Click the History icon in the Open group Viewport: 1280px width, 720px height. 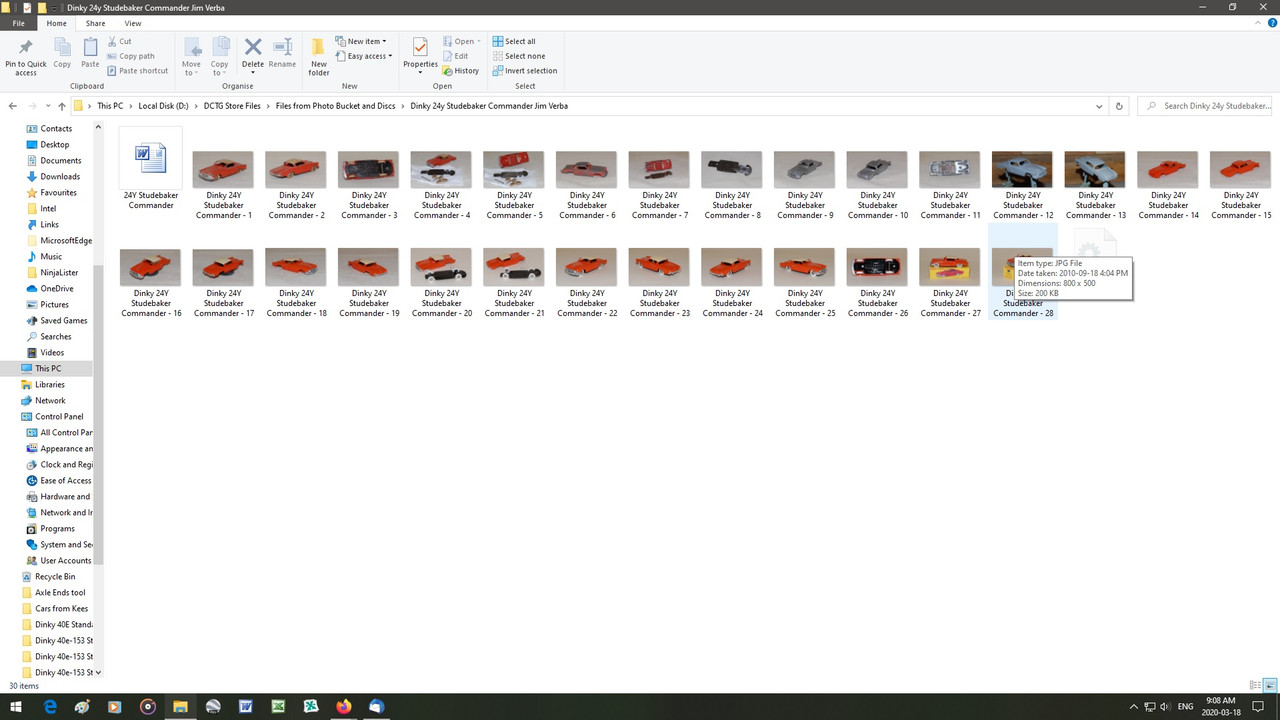click(463, 70)
